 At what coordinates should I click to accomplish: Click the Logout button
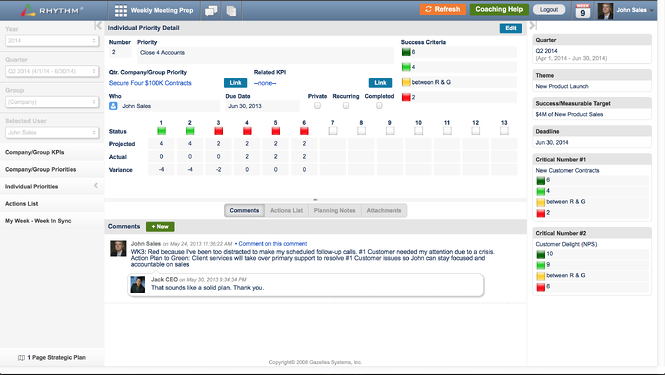pyautogui.click(x=549, y=9)
